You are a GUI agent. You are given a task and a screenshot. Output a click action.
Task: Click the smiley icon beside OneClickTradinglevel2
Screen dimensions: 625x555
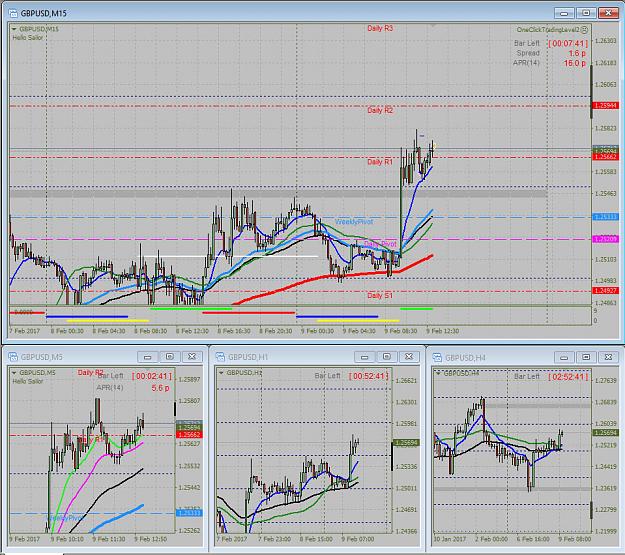584,30
